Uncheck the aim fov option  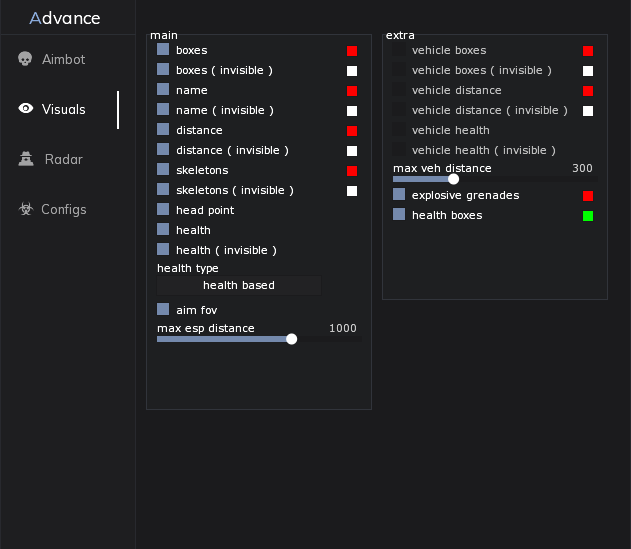163,310
